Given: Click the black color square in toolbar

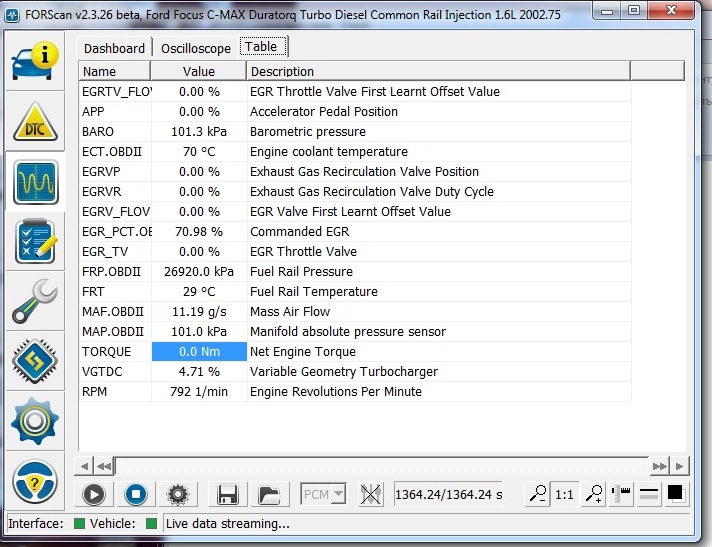Looking at the screenshot, I should (675, 493).
